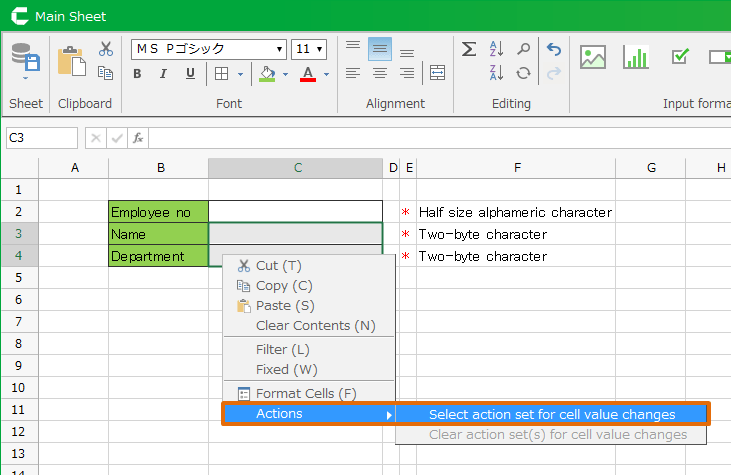The height and width of the screenshot is (475, 731).
Task: Click the fx insert function button
Action: point(138,138)
